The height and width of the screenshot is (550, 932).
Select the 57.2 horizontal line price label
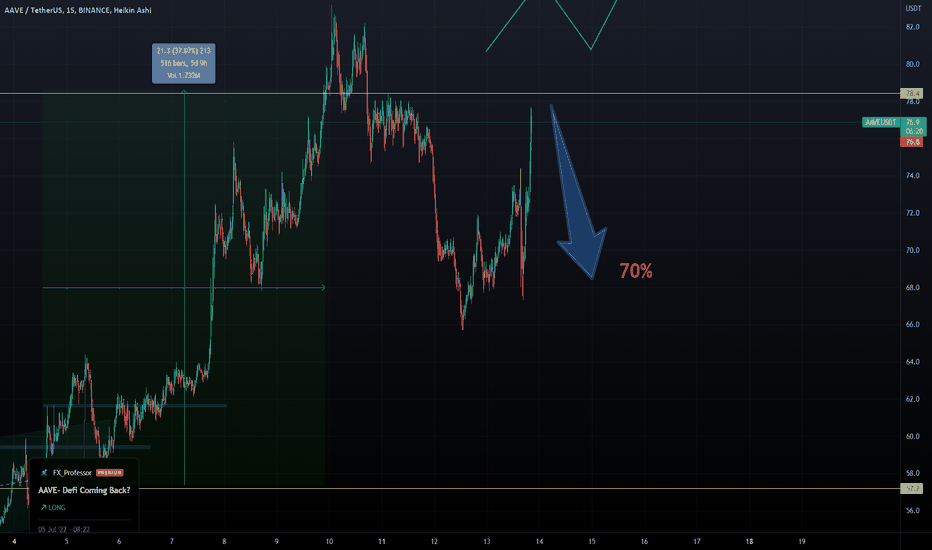tap(912, 489)
